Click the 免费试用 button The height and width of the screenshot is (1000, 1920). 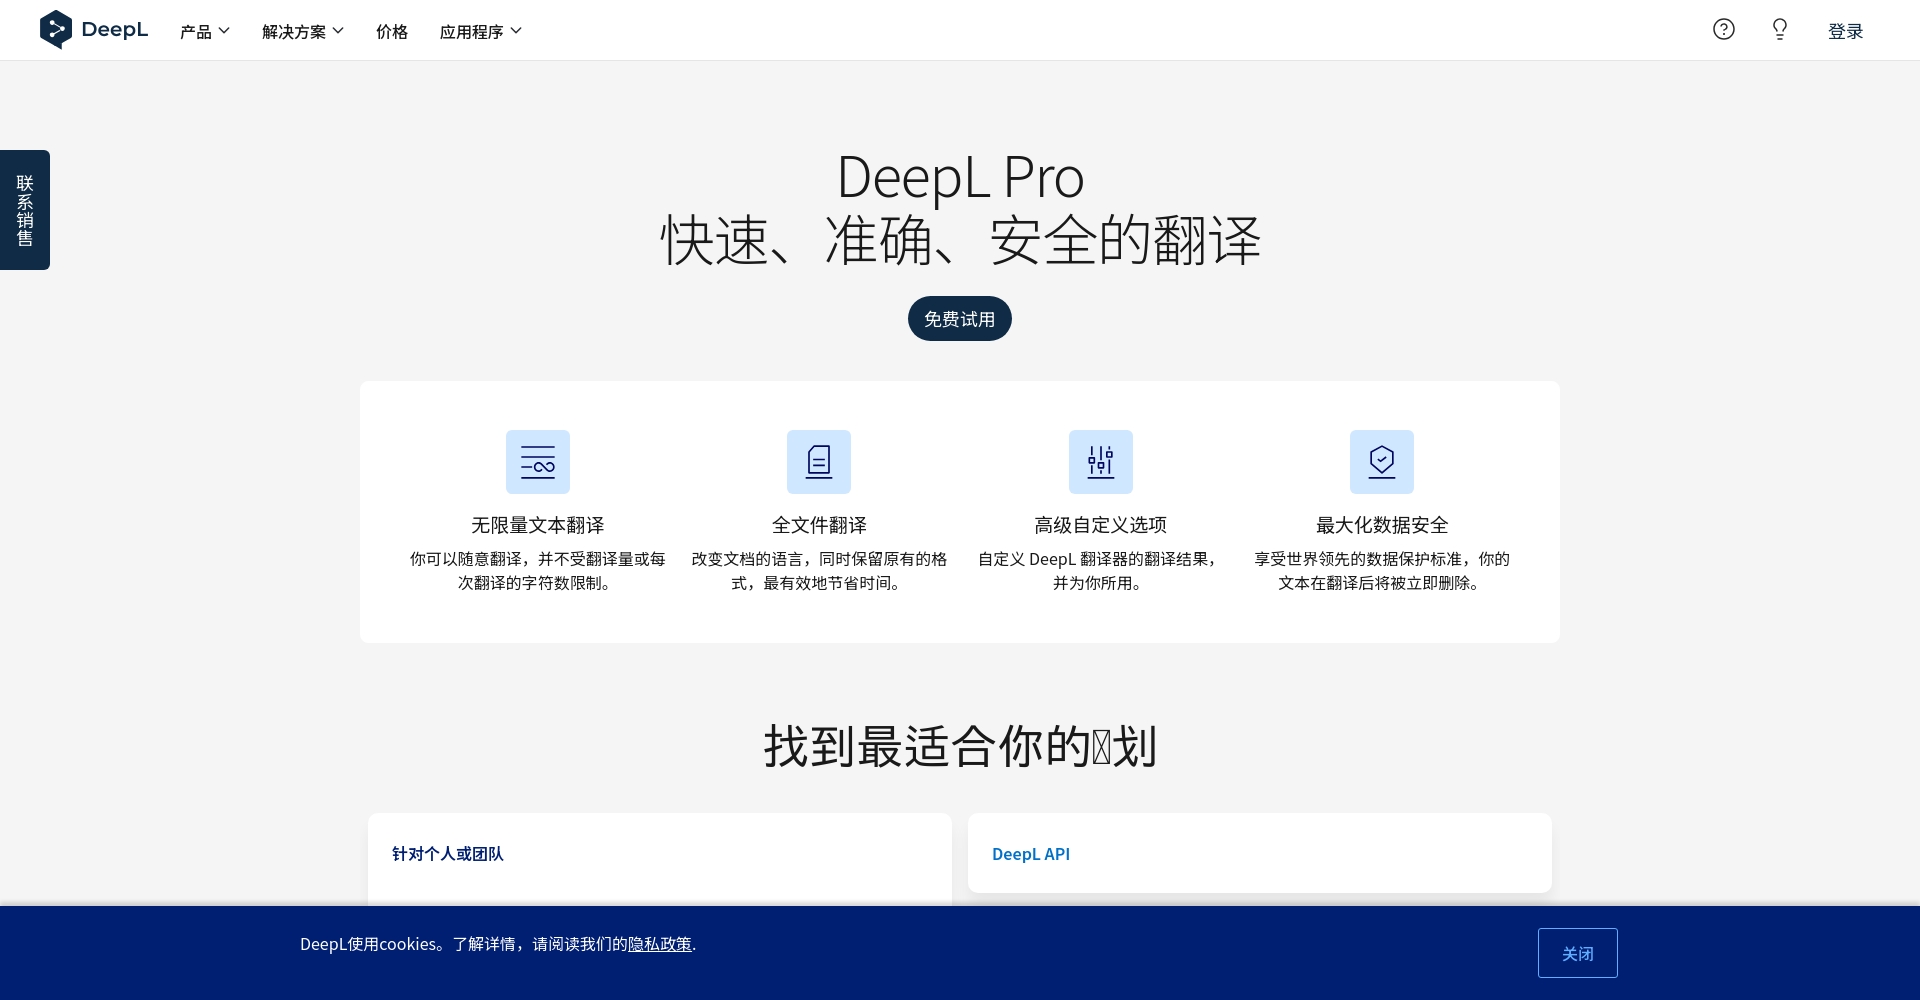coord(960,319)
